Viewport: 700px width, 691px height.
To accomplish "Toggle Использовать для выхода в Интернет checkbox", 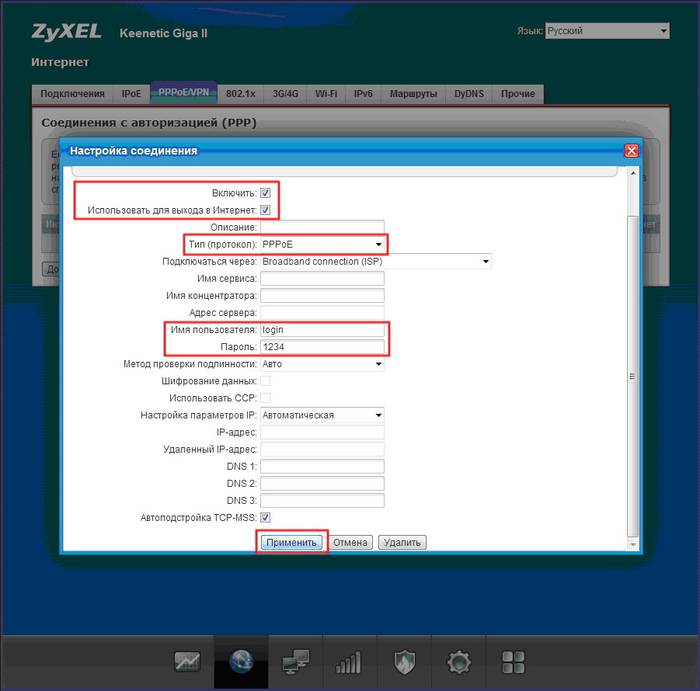I will pos(265,210).
